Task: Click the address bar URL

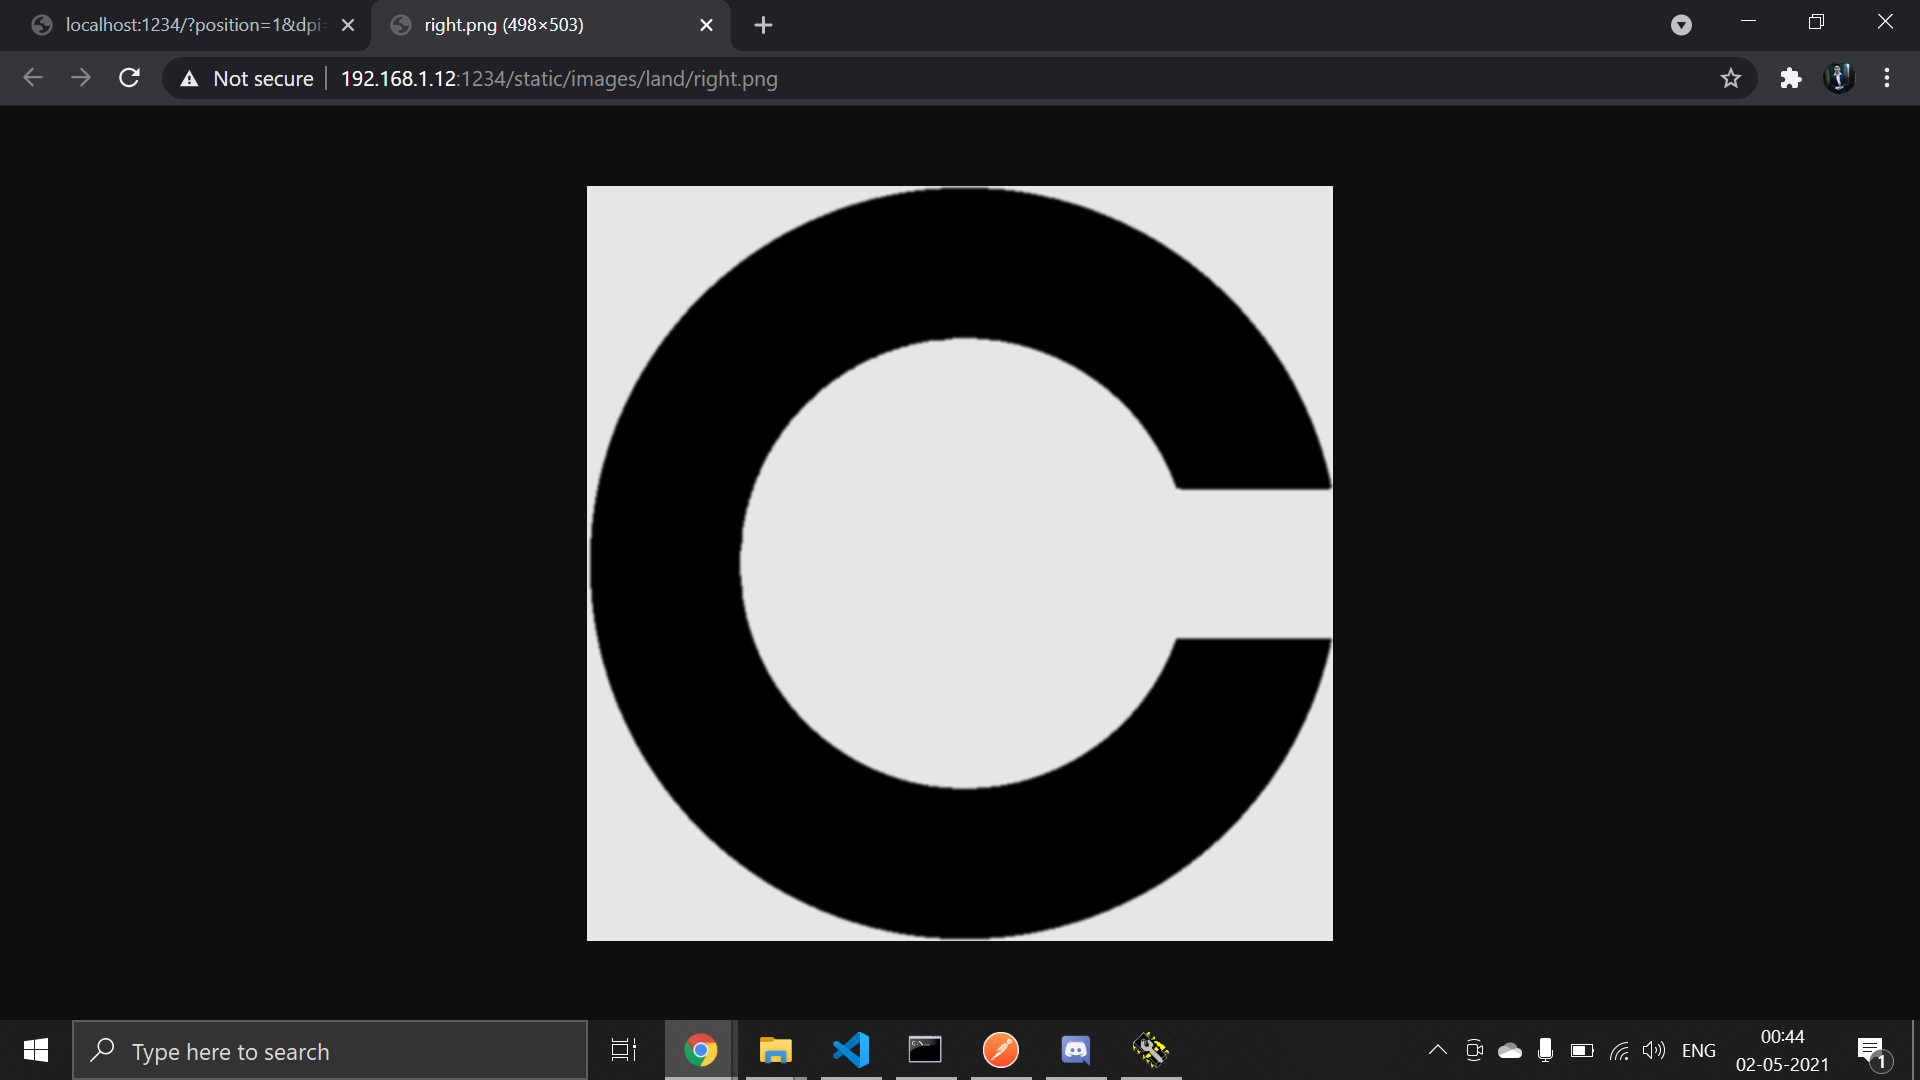Action: click(560, 79)
